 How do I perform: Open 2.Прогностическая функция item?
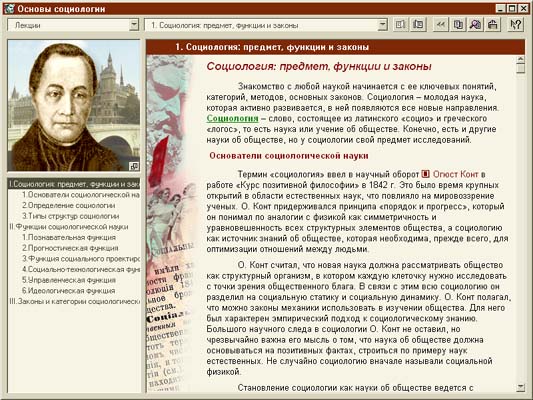tap(70, 248)
